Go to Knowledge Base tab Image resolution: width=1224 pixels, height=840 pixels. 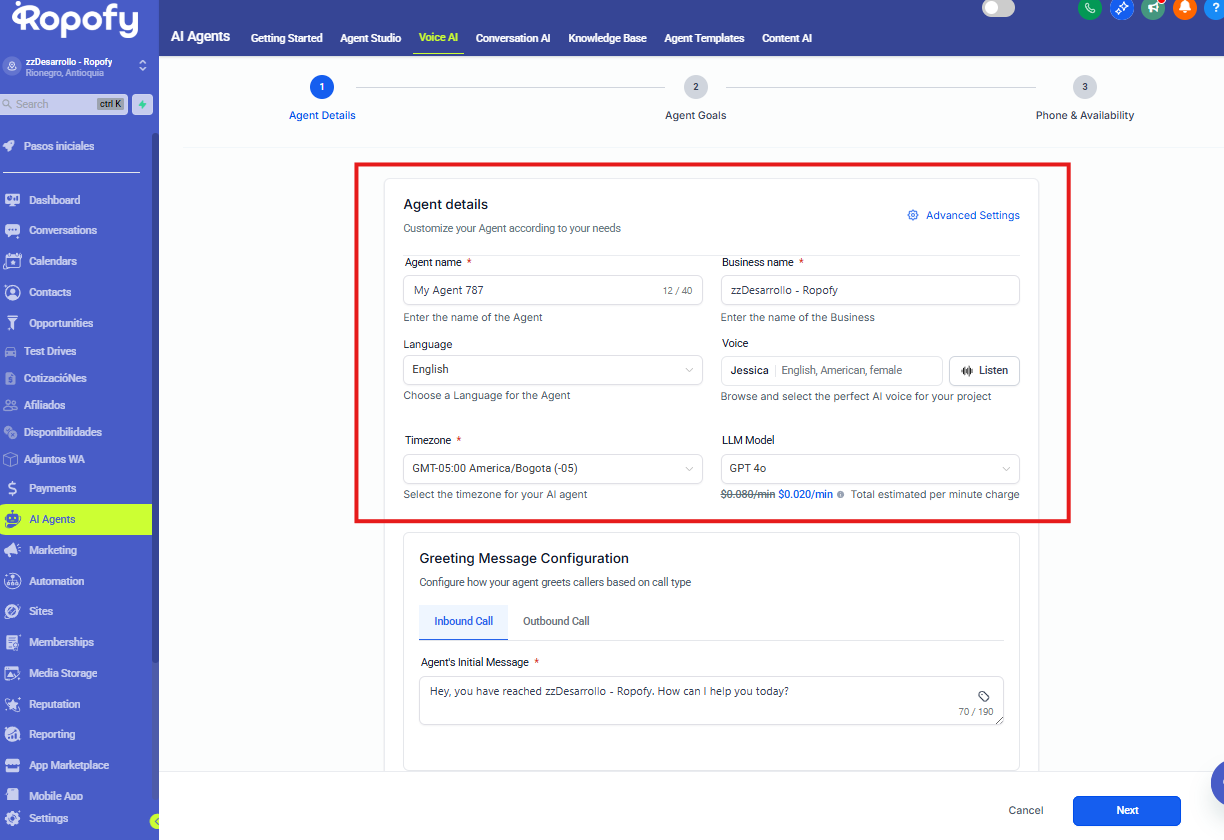click(607, 38)
